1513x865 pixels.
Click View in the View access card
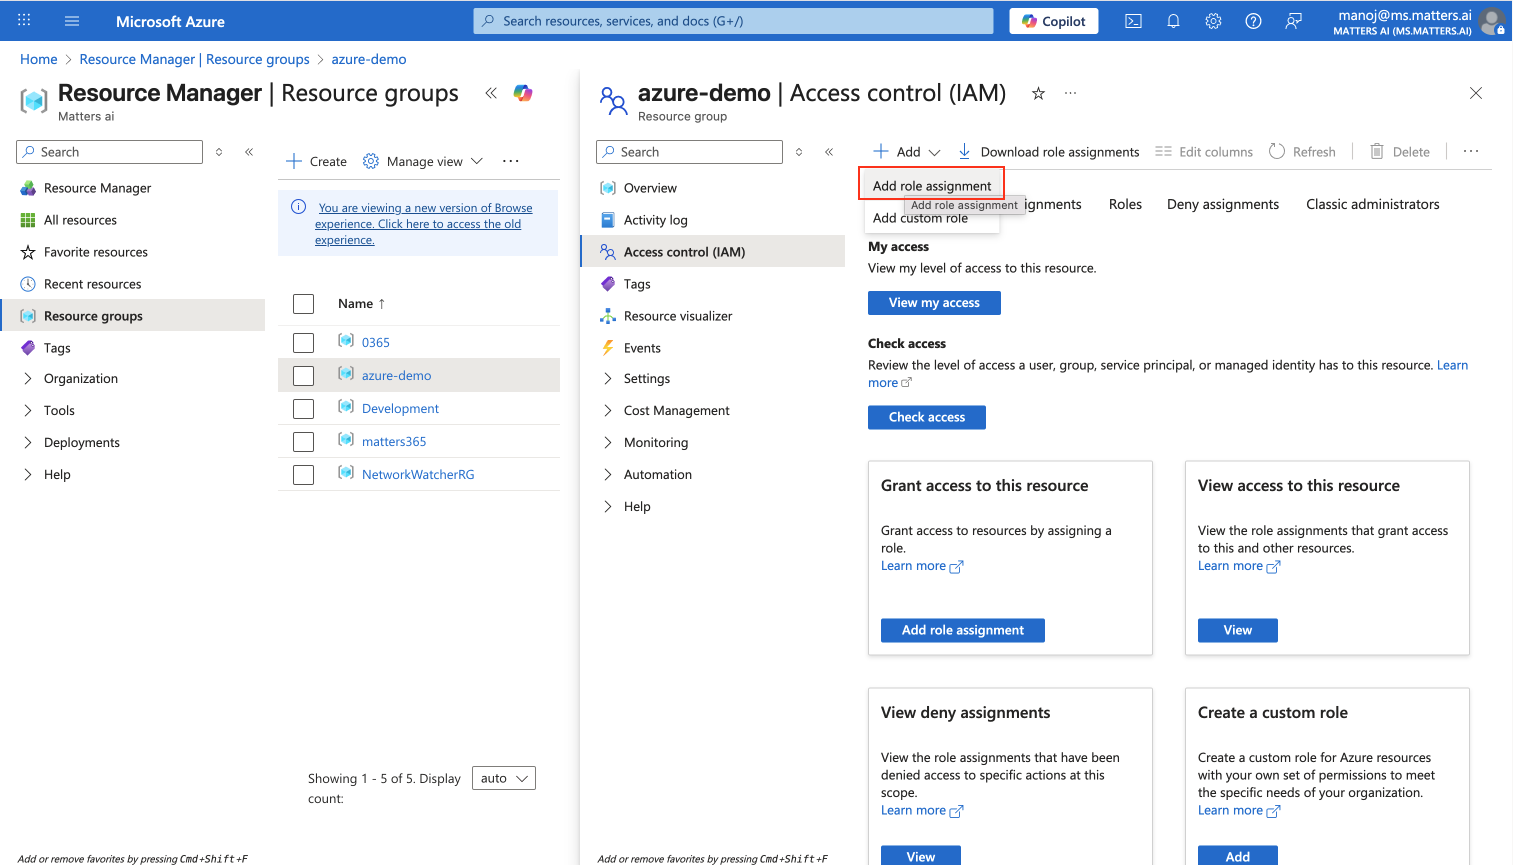tap(1238, 630)
